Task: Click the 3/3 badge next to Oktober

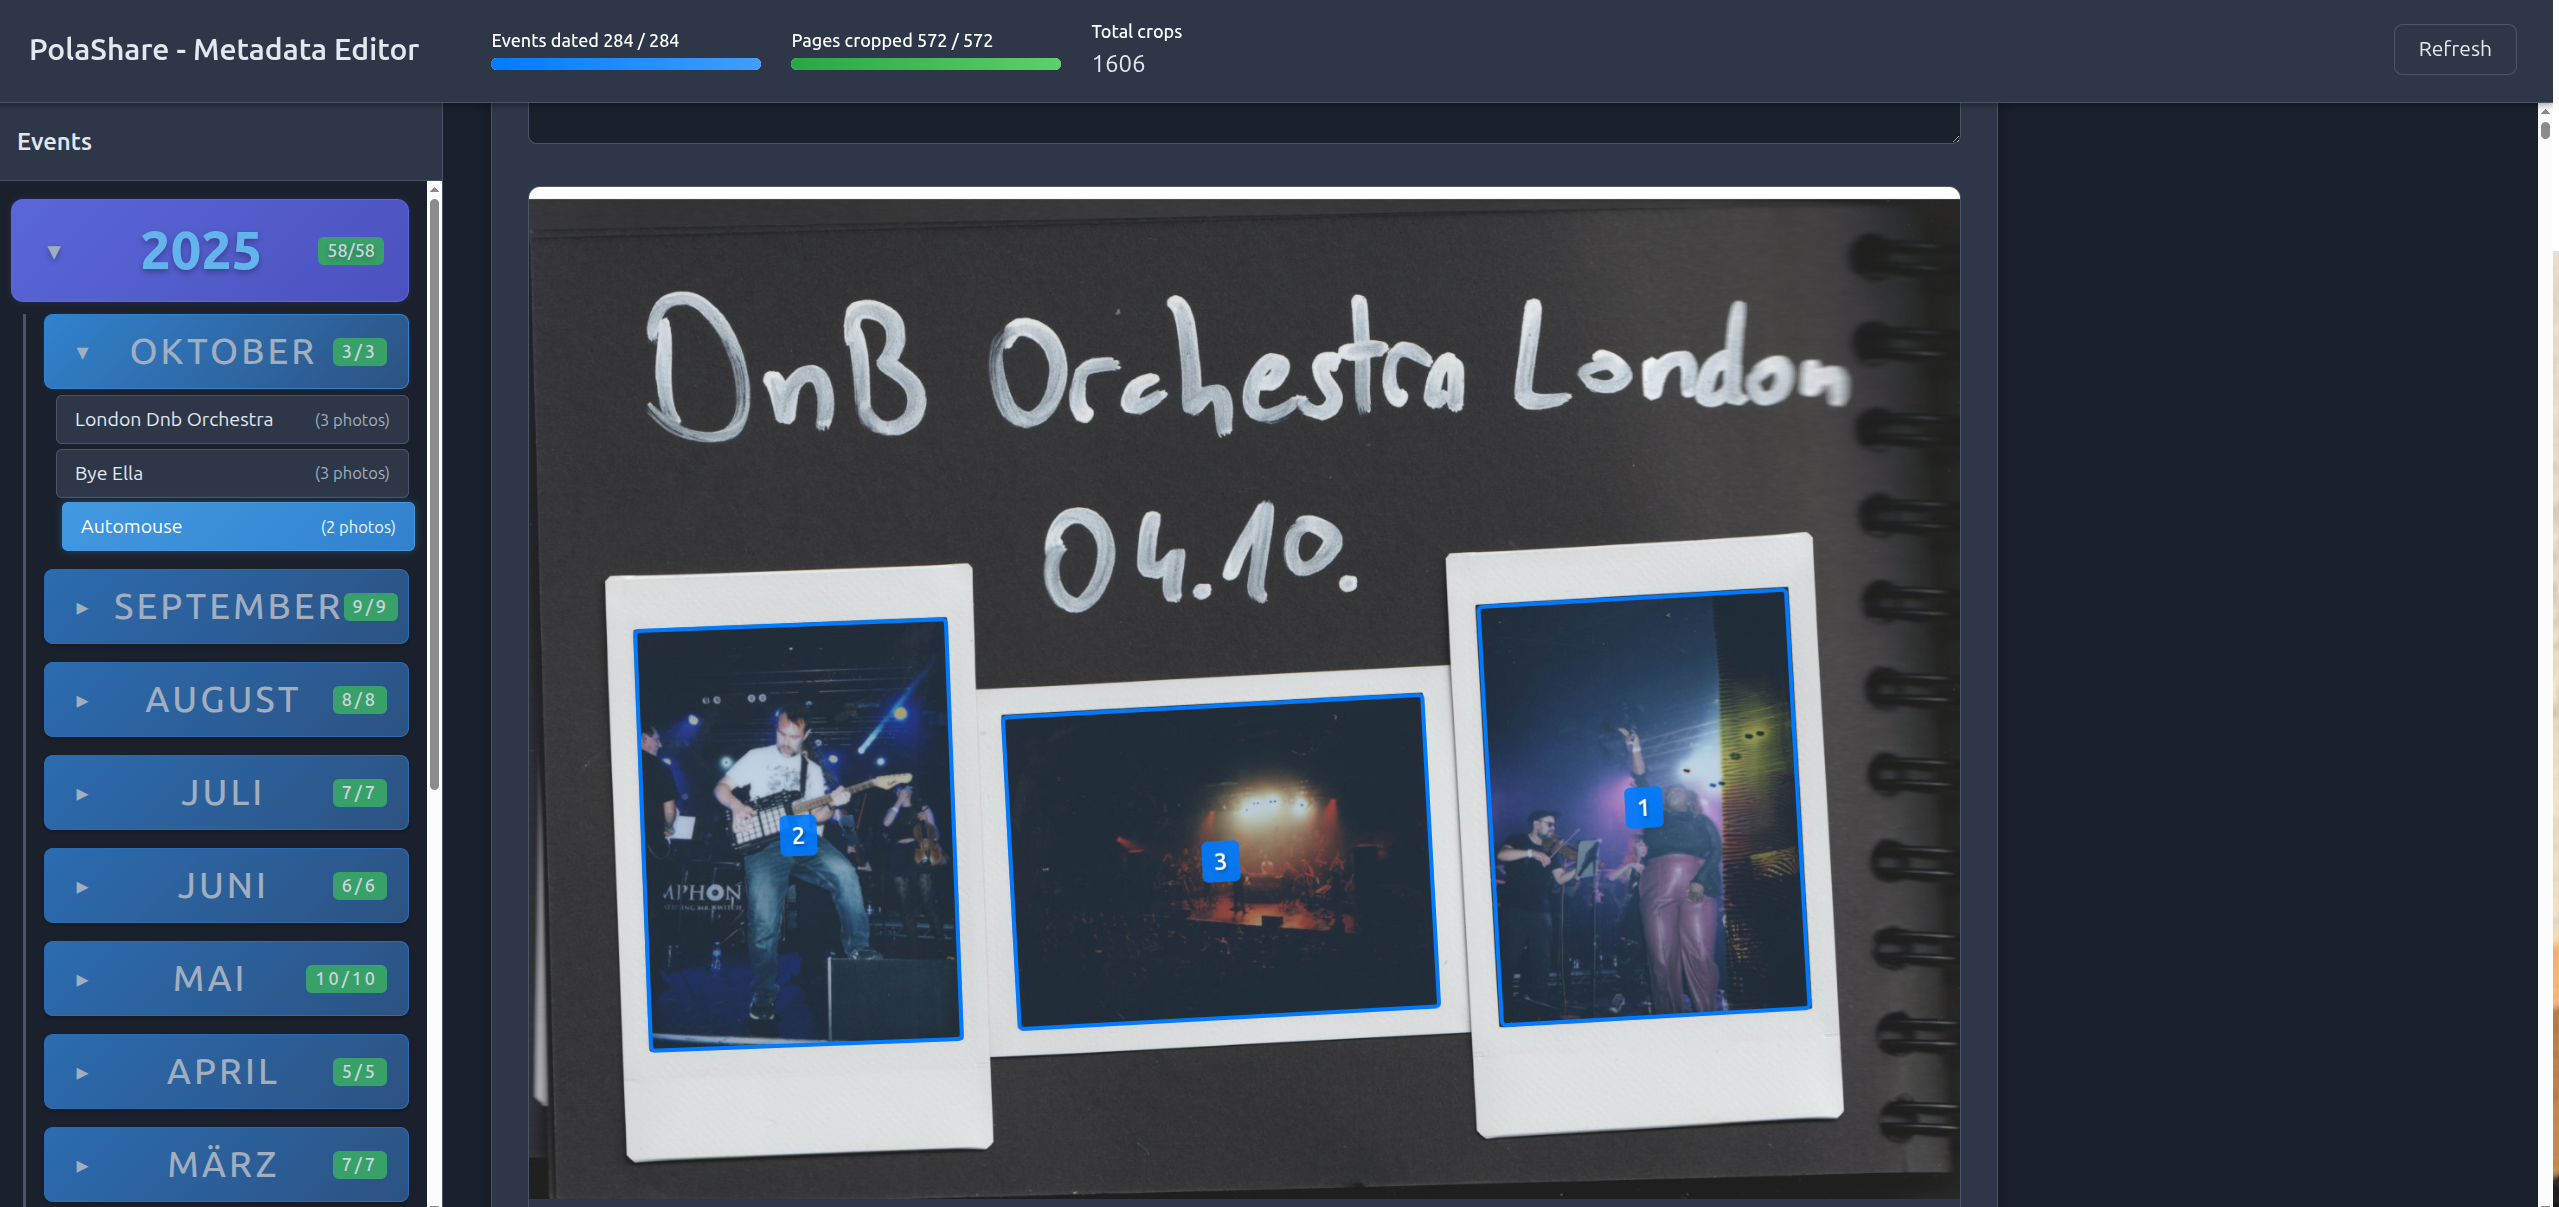Action: pyautogui.click(x=357, y=351)
